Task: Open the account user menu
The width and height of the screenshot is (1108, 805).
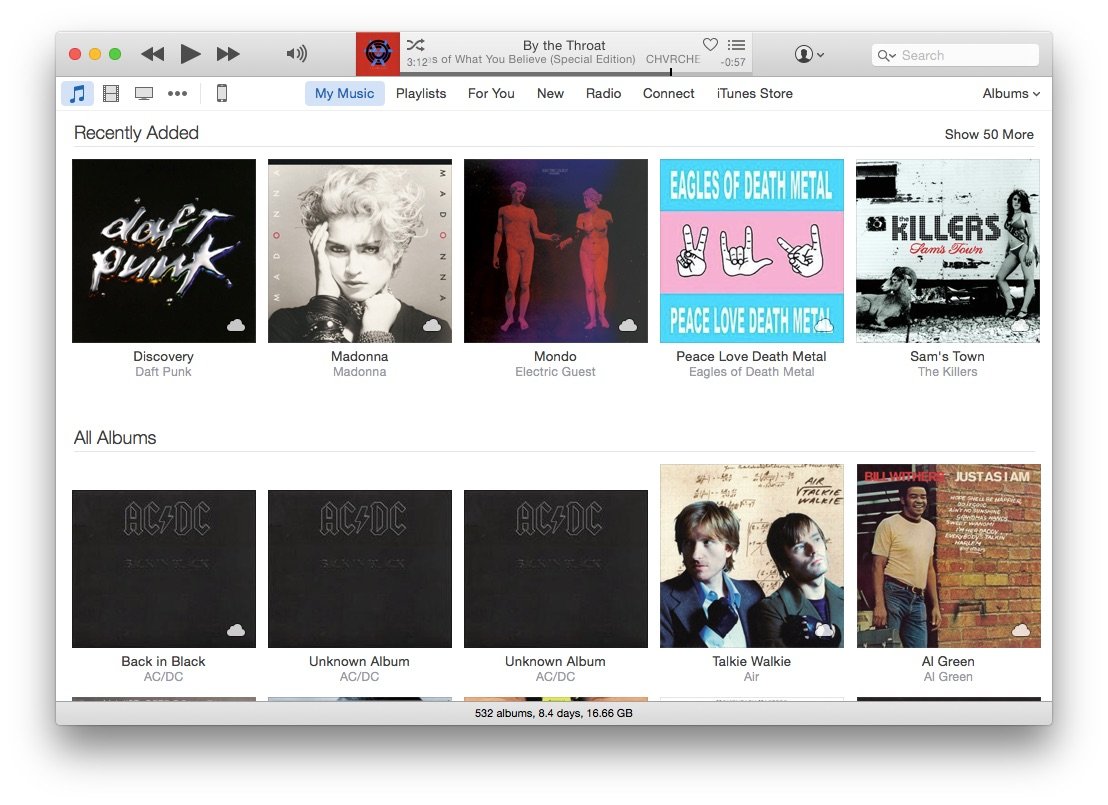Action: click(x=809, y=54)
